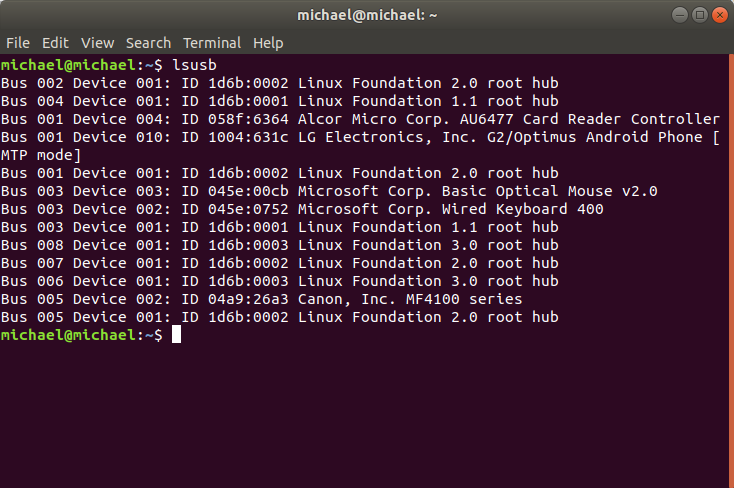Open the Terminal menu
The height and width of the screenshot is (488, 734).
212,43
